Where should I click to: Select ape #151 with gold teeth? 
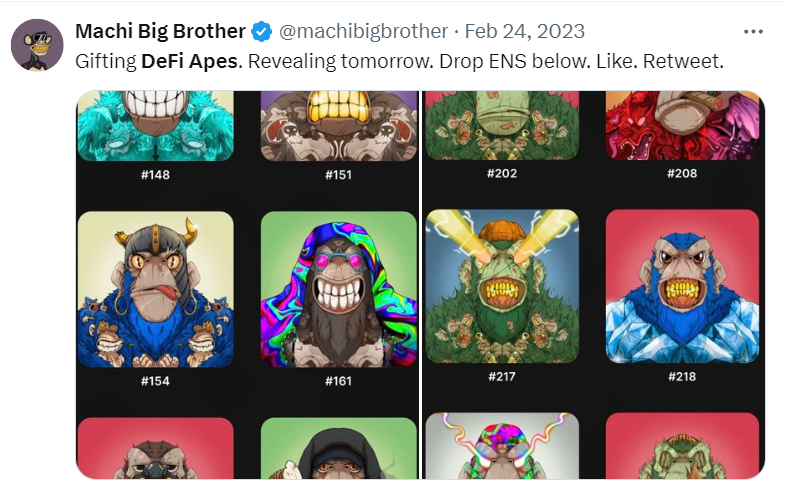339,125
